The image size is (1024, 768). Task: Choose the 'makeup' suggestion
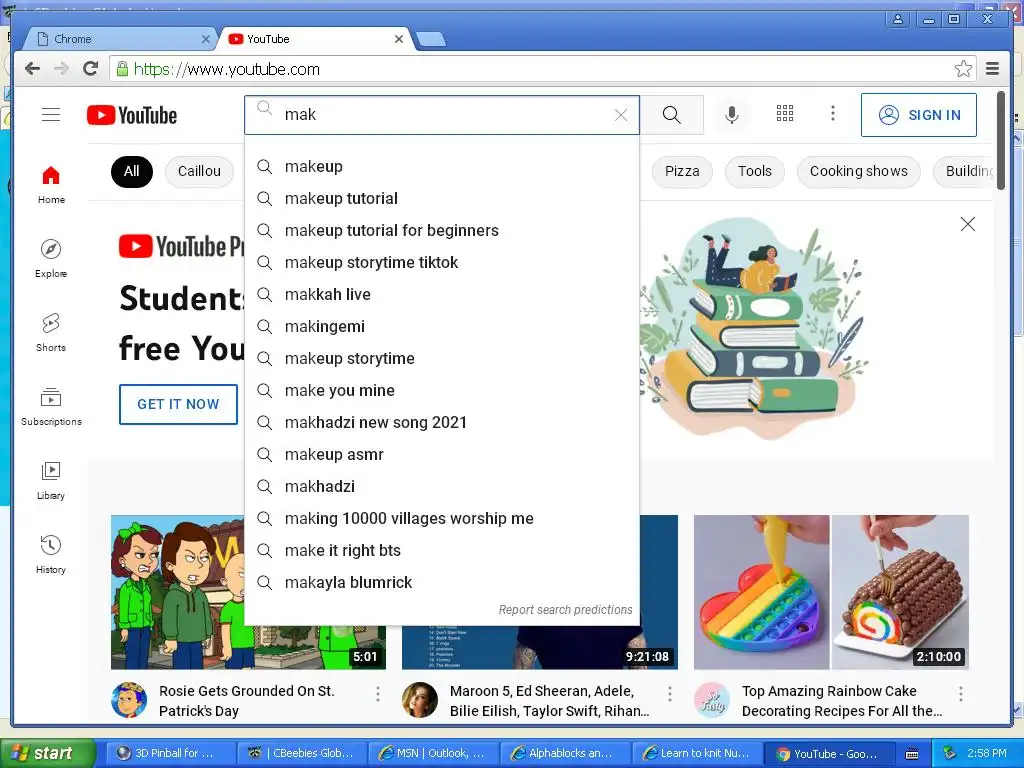pos(442,167)
